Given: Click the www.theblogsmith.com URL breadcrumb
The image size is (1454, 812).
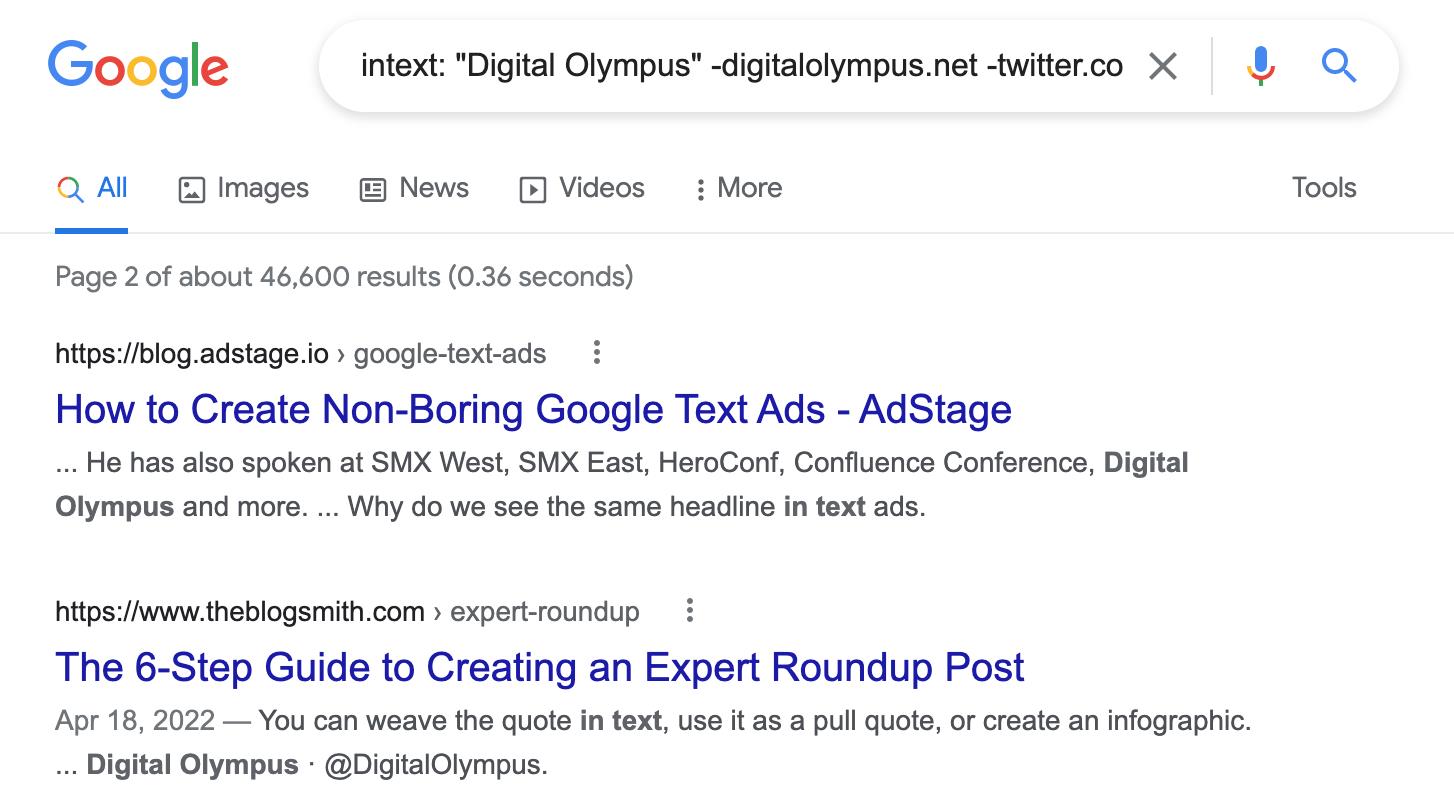Looking at the screenshot, I should coord(347,612).
